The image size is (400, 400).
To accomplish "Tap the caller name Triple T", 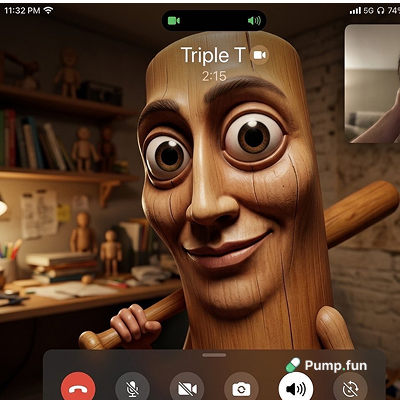I will pos(213,55).
